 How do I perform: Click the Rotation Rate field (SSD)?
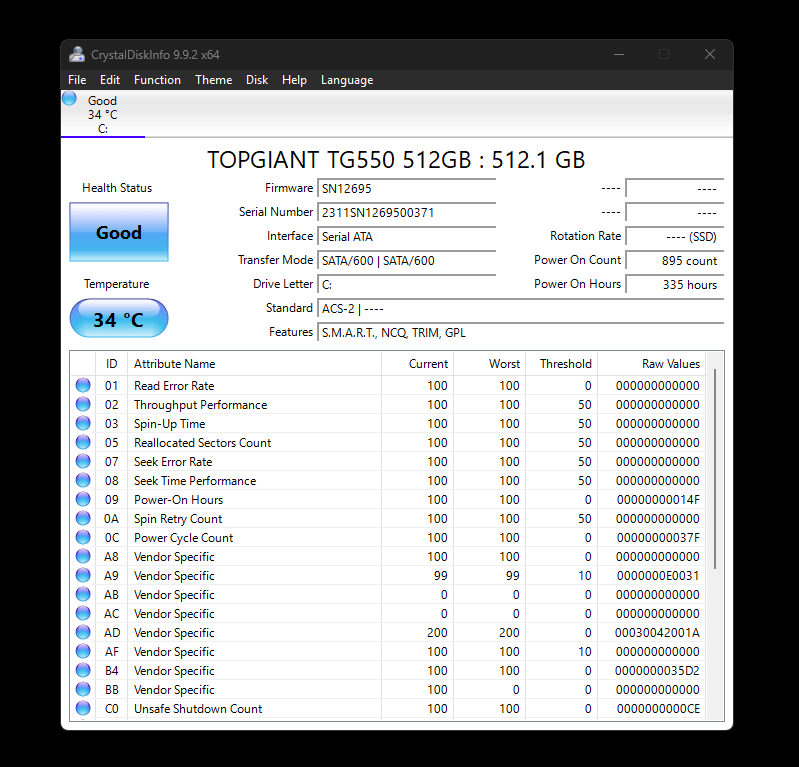click(x=675, y=236)
